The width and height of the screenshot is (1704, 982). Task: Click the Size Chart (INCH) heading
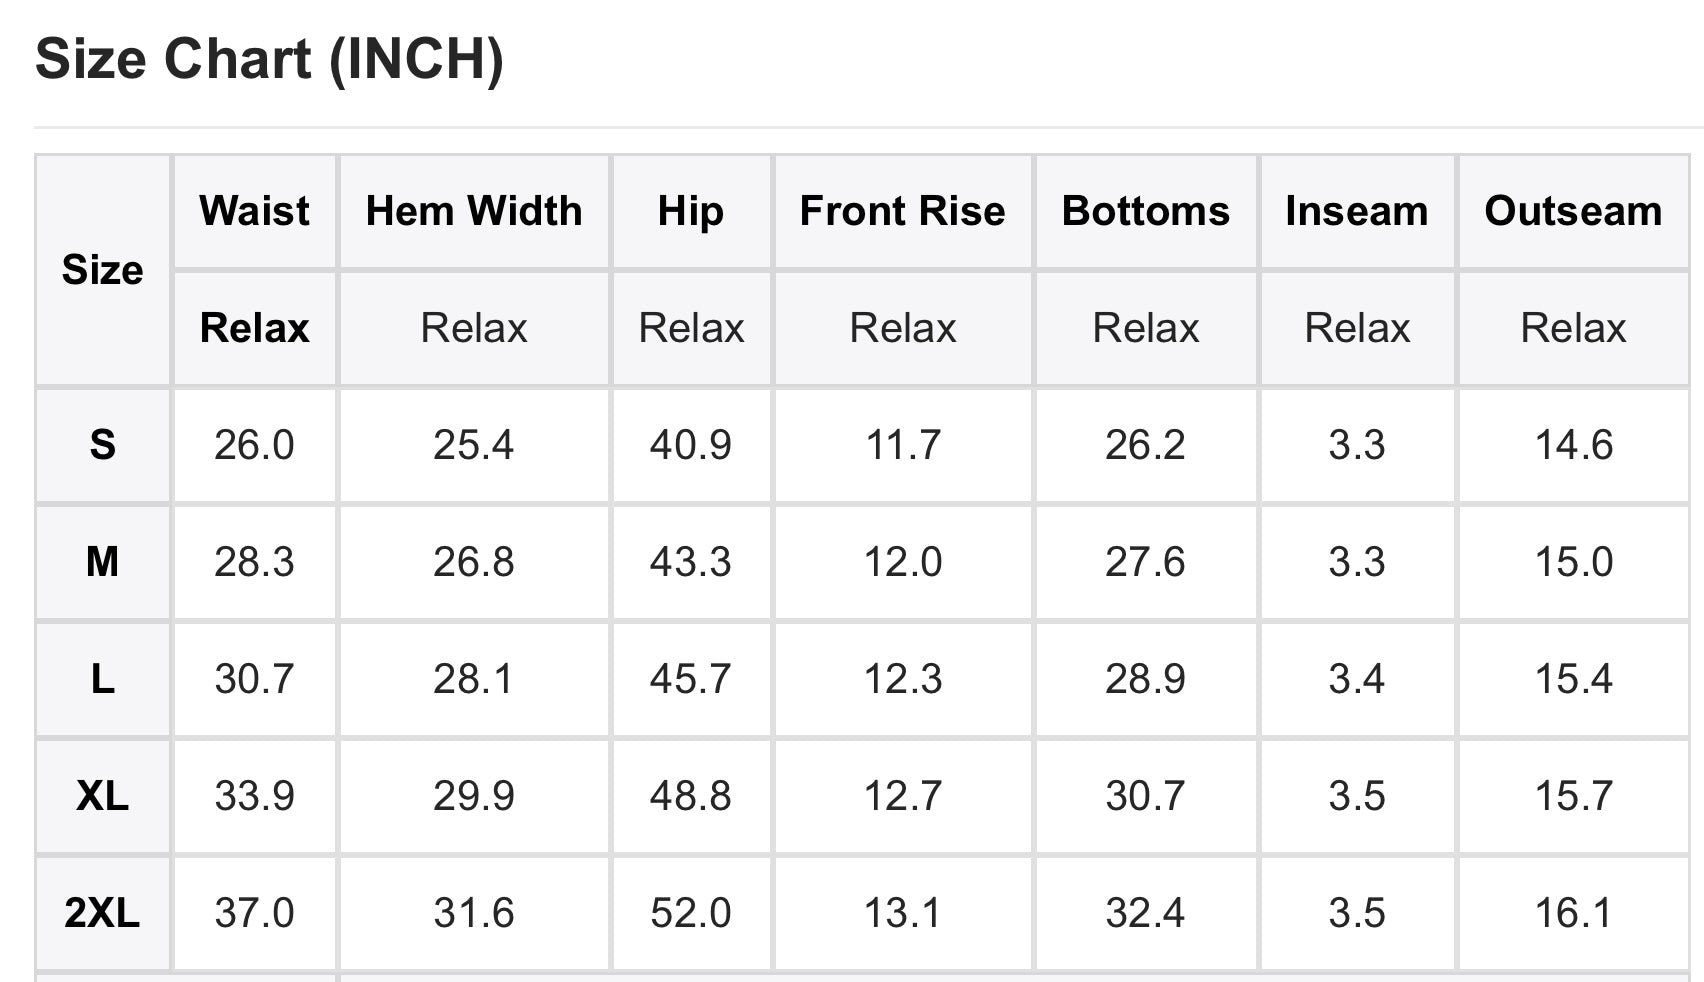269,58
